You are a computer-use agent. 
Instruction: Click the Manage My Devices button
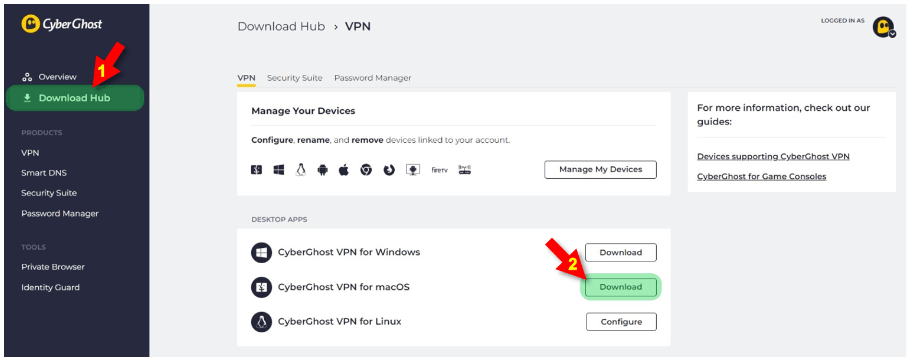[600, 169]
